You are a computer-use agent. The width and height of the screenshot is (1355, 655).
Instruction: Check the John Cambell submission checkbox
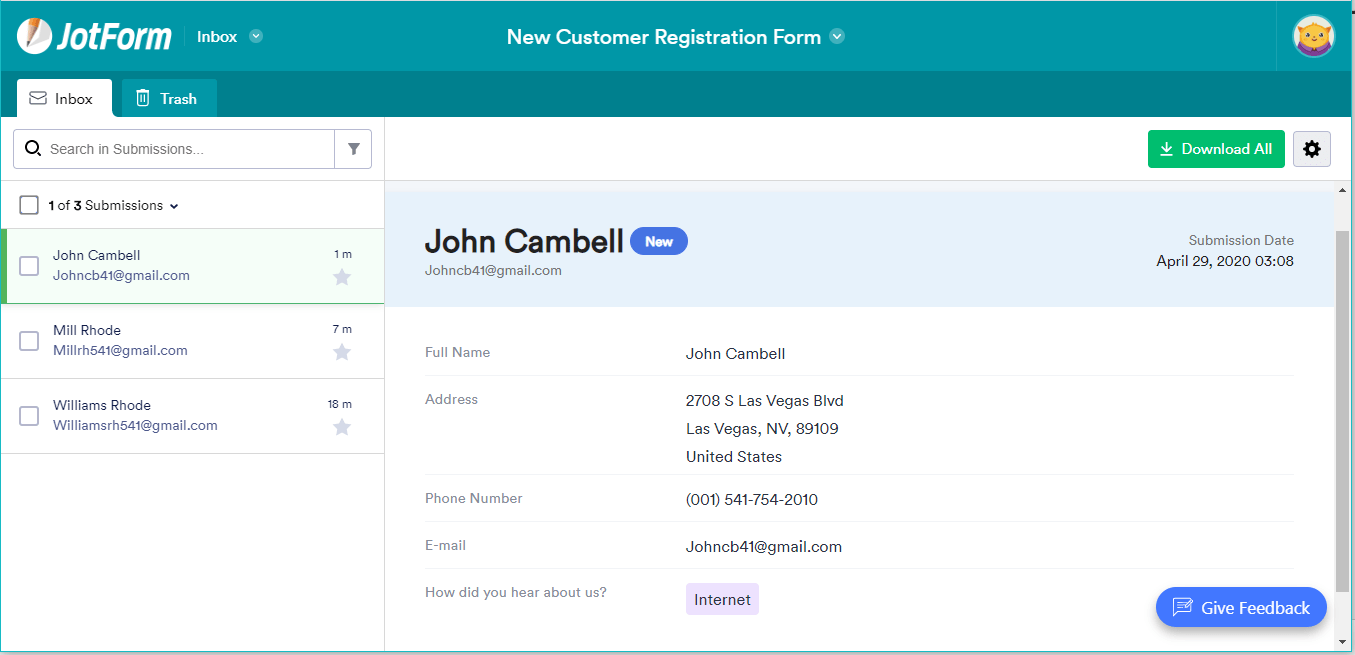(29, 266)
